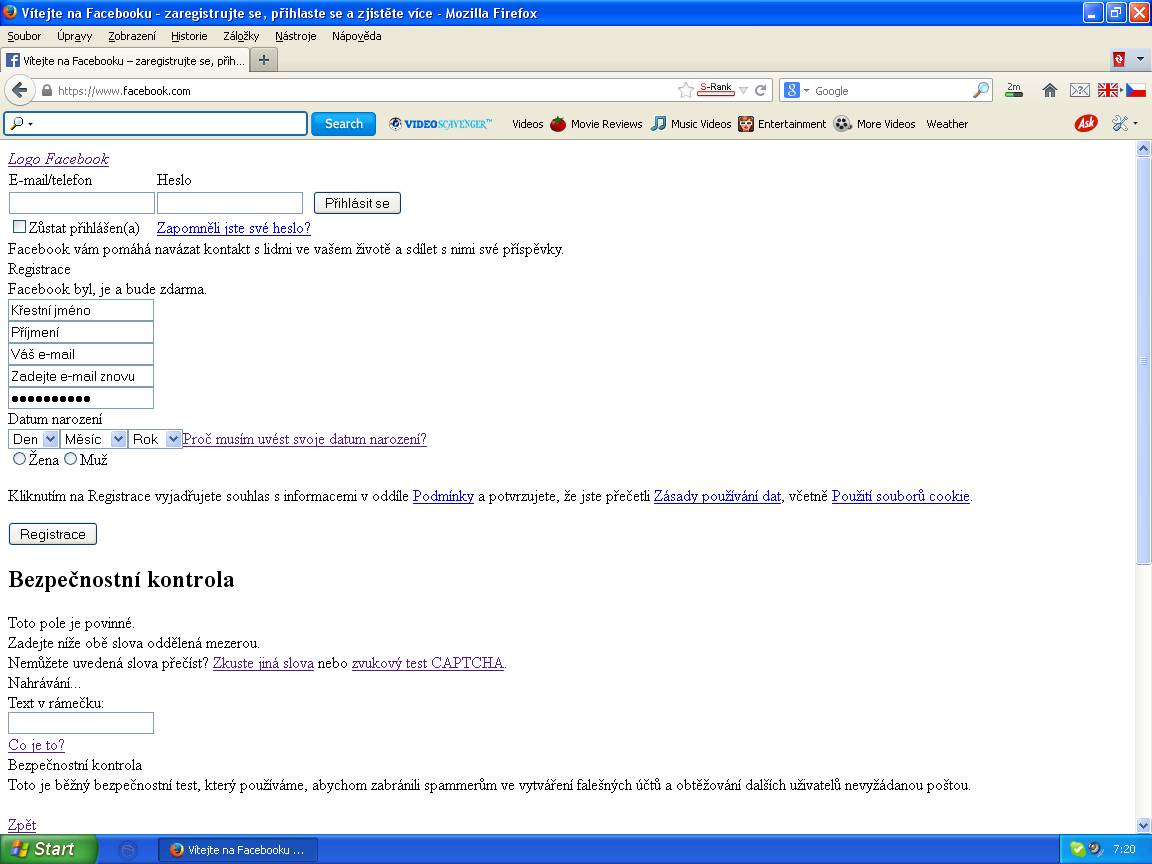Viewport: 1152px width, 864px height.
Task: Go back with the browser back arrow
Action: coord(20,90)
